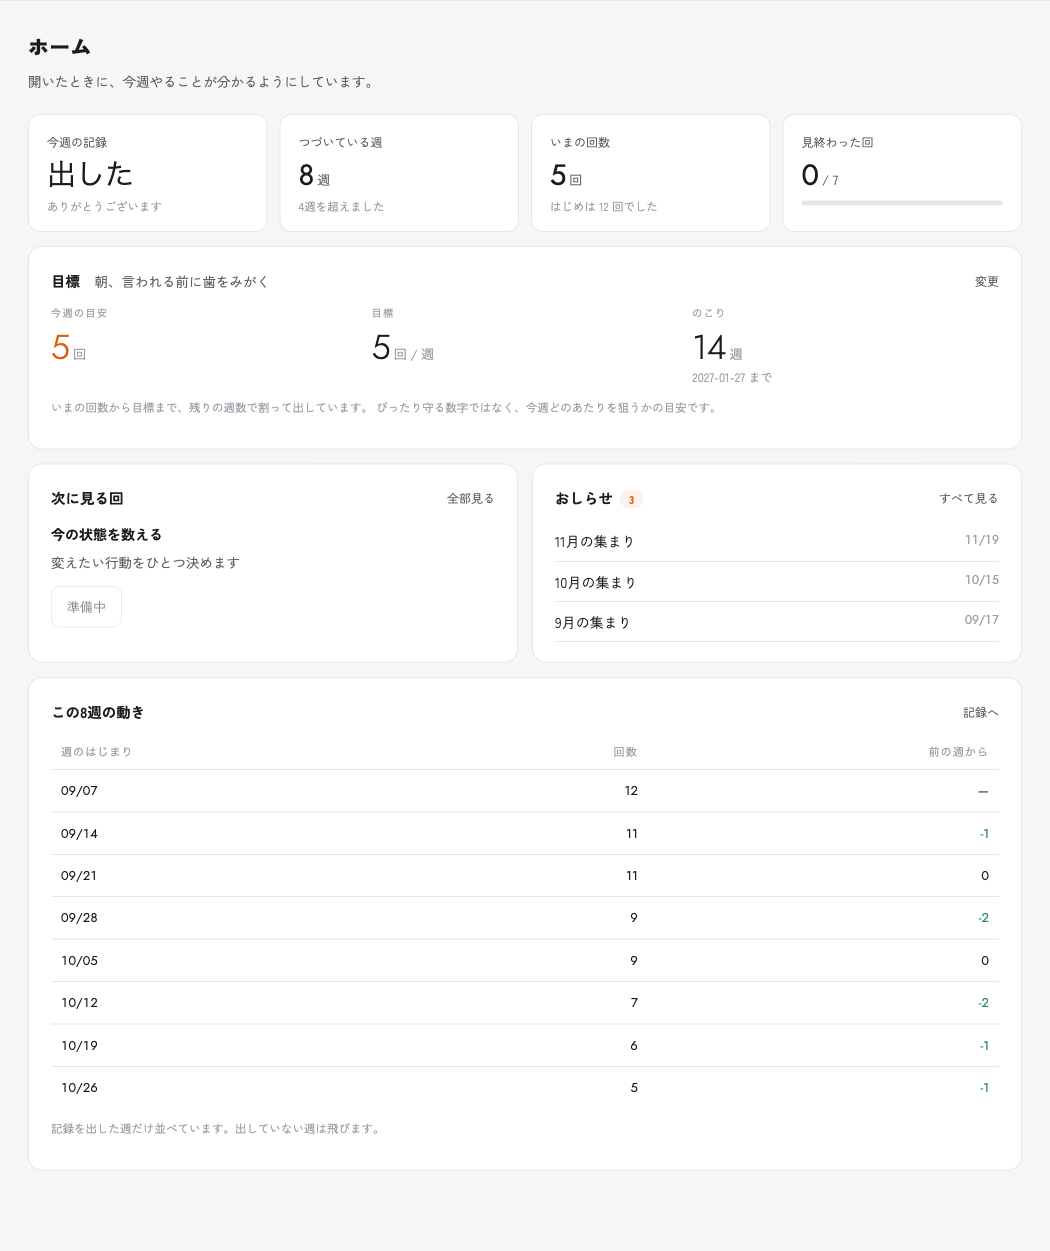Click the 2027-01-27 まで deadline text
Screen dimensions: 1050x1251
coord(732,378)
